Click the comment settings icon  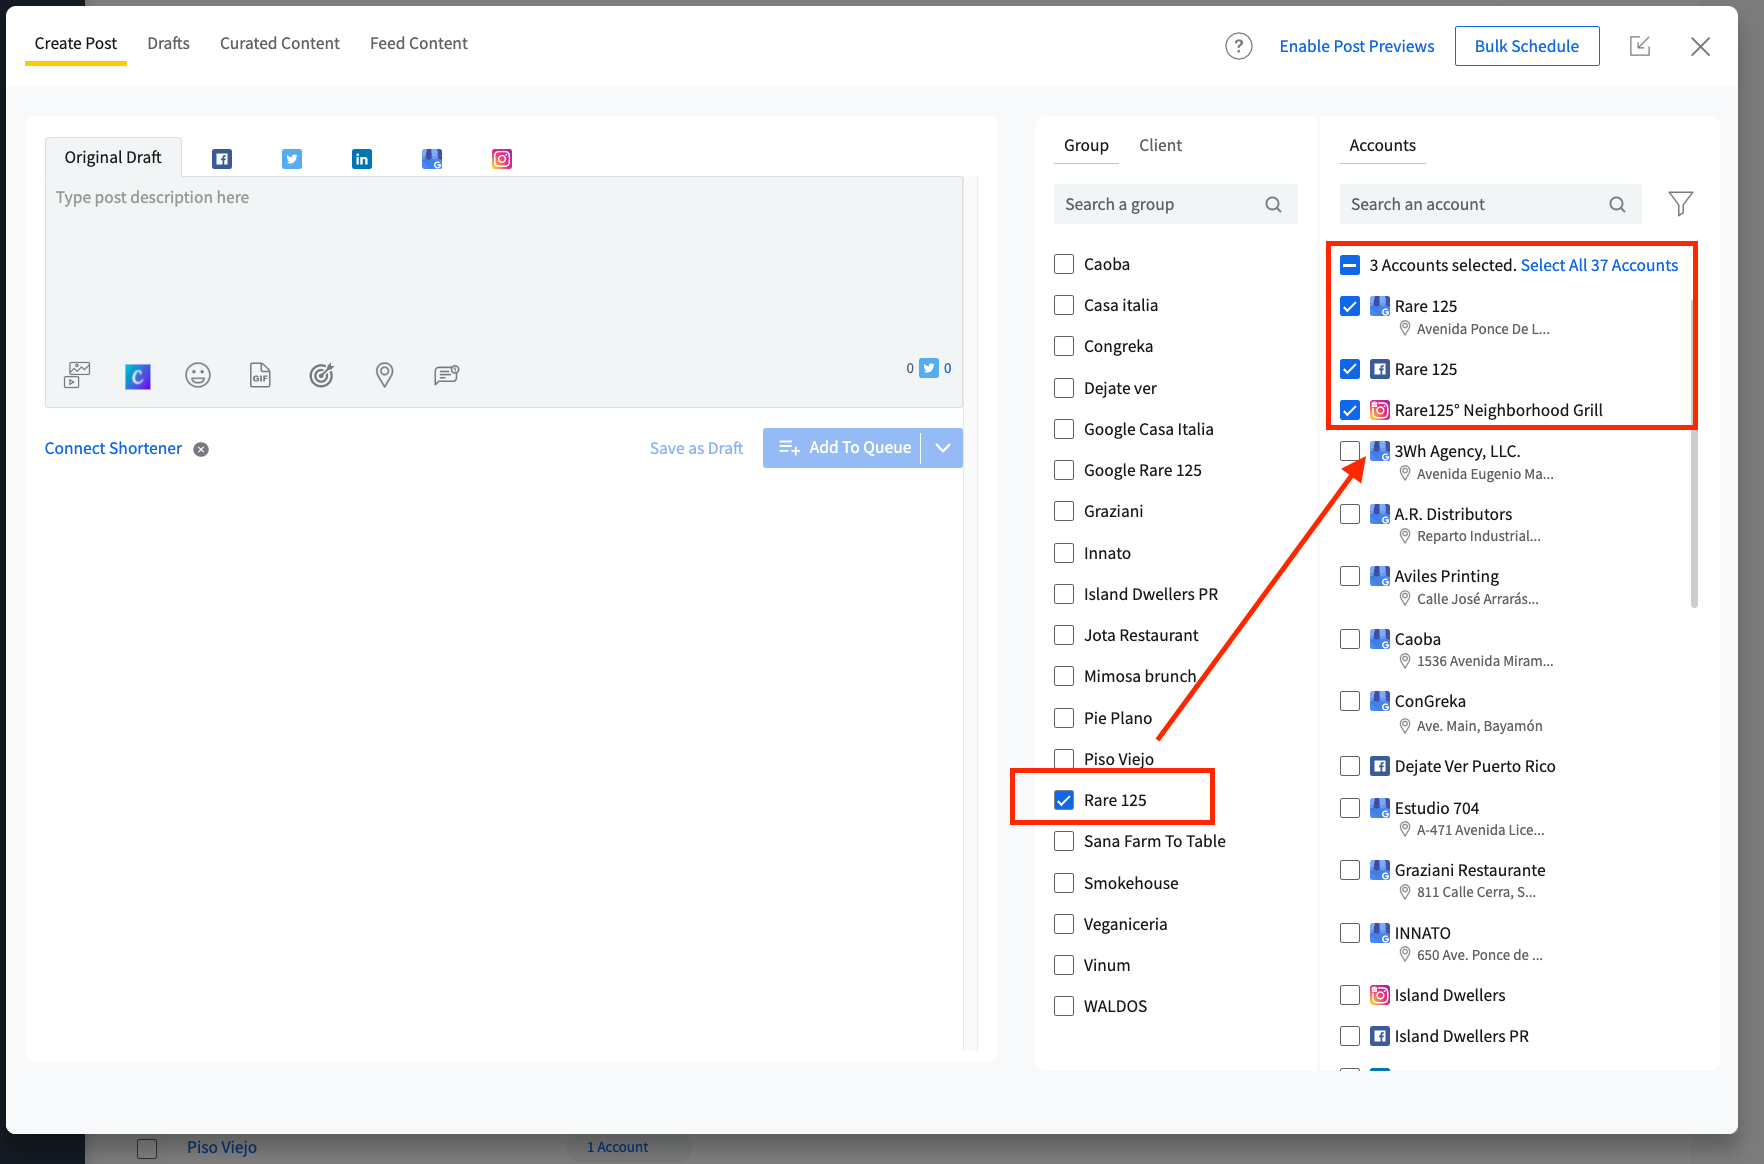[446, 375]
